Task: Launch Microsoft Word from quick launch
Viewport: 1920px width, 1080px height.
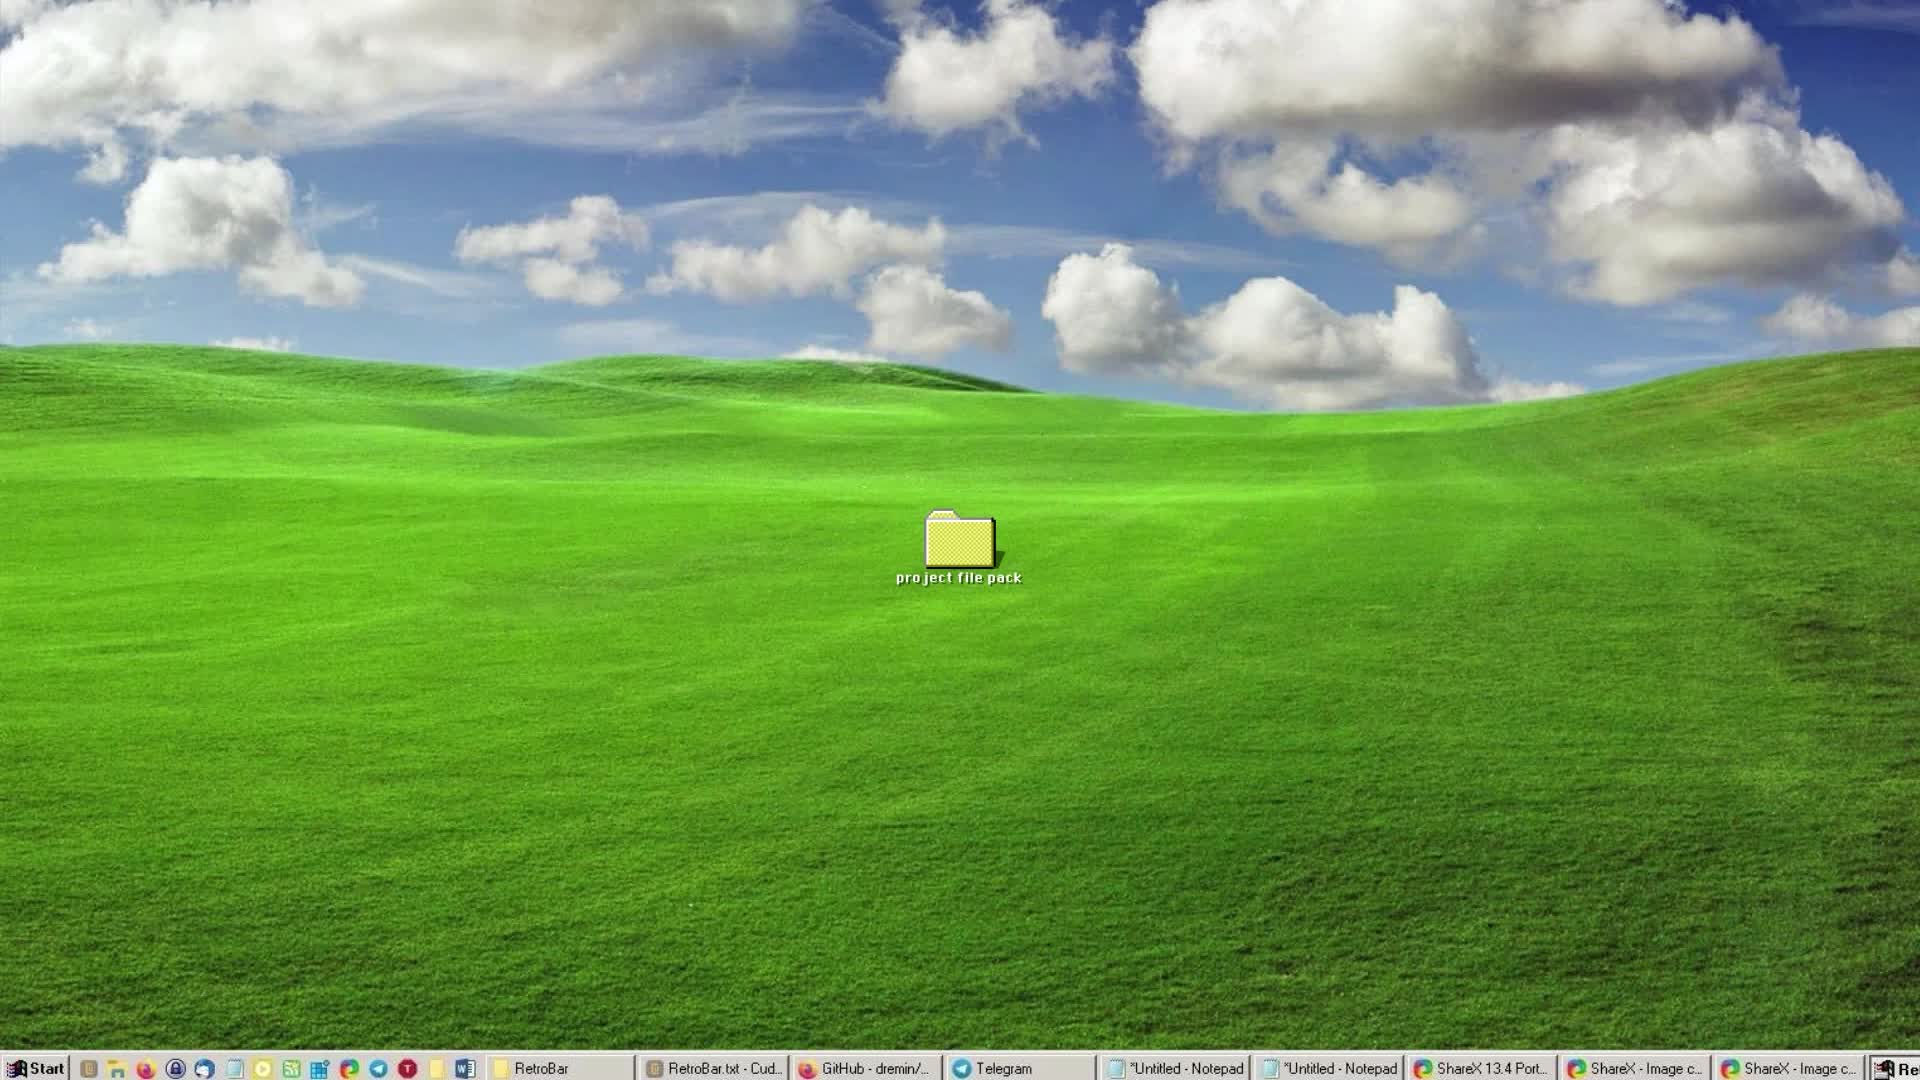Action: click(x=465, y=1069)
